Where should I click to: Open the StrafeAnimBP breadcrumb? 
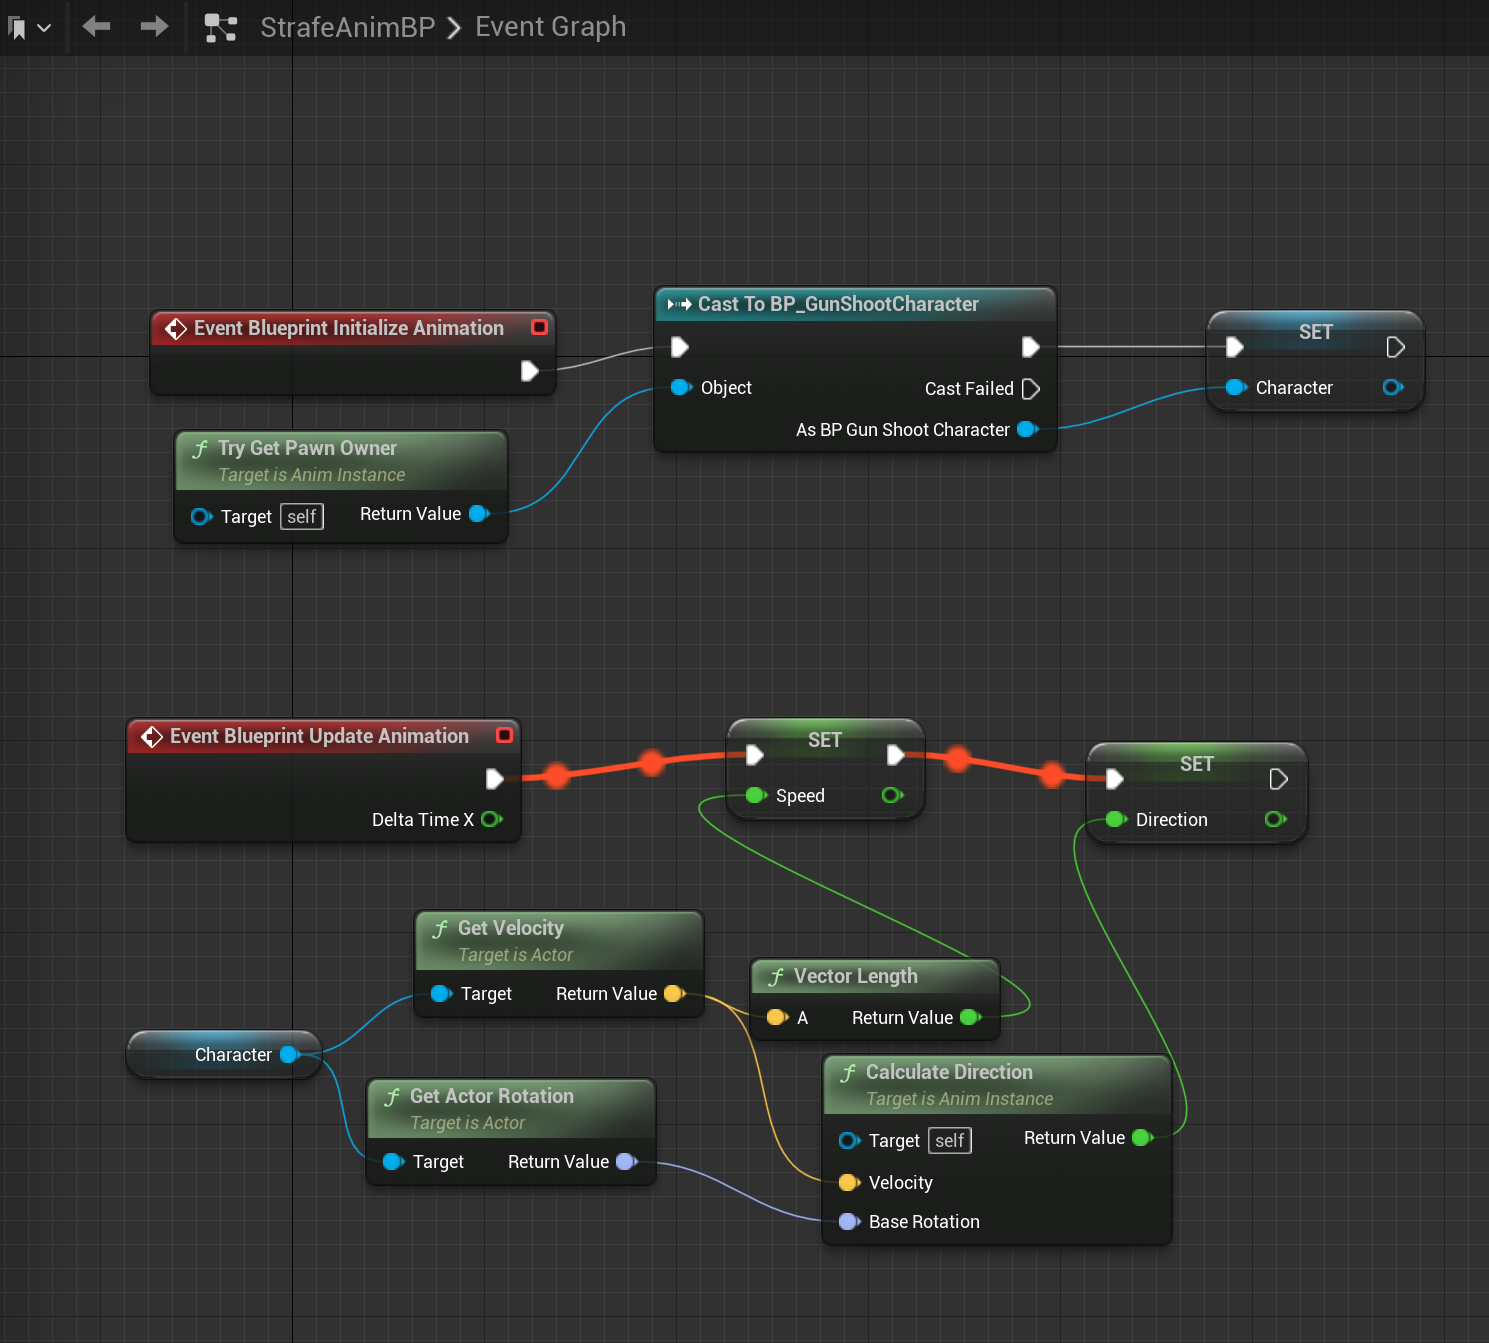point(347,27)
